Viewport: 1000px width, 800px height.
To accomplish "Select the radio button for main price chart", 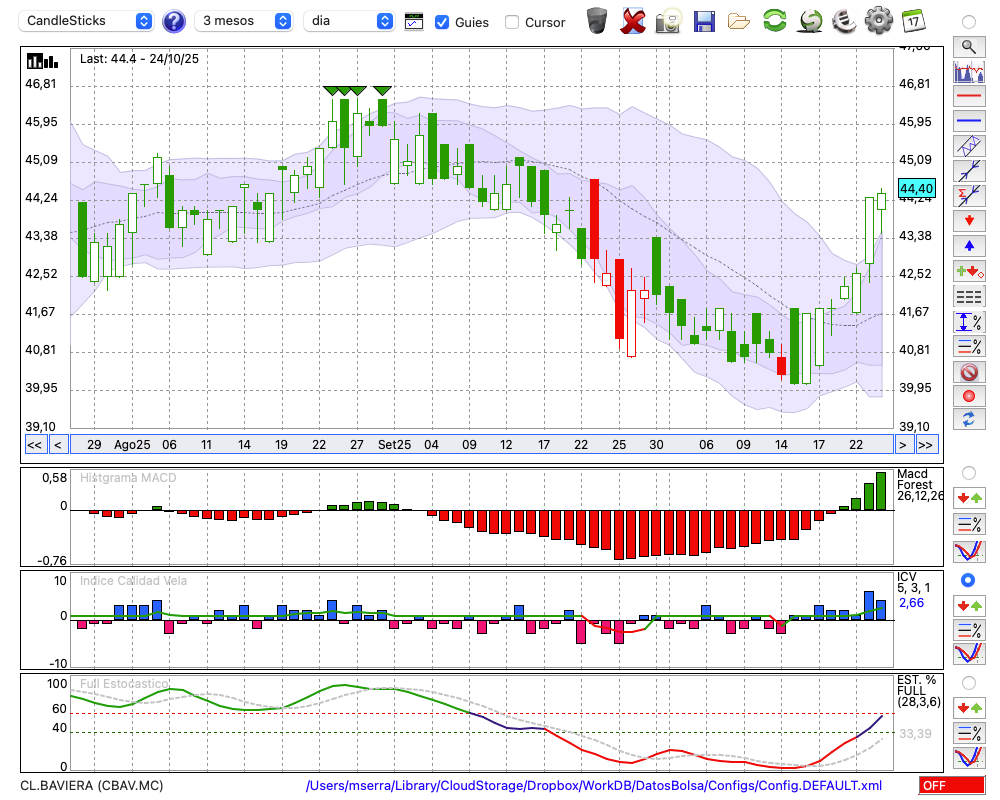I will (969, 22).
